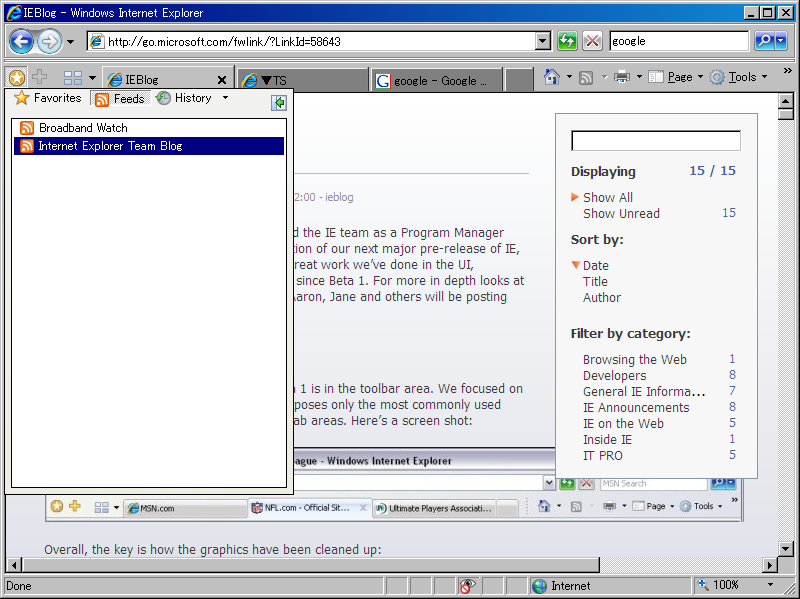Click the feed search input box
800x599 pixels.
(656, 141)
